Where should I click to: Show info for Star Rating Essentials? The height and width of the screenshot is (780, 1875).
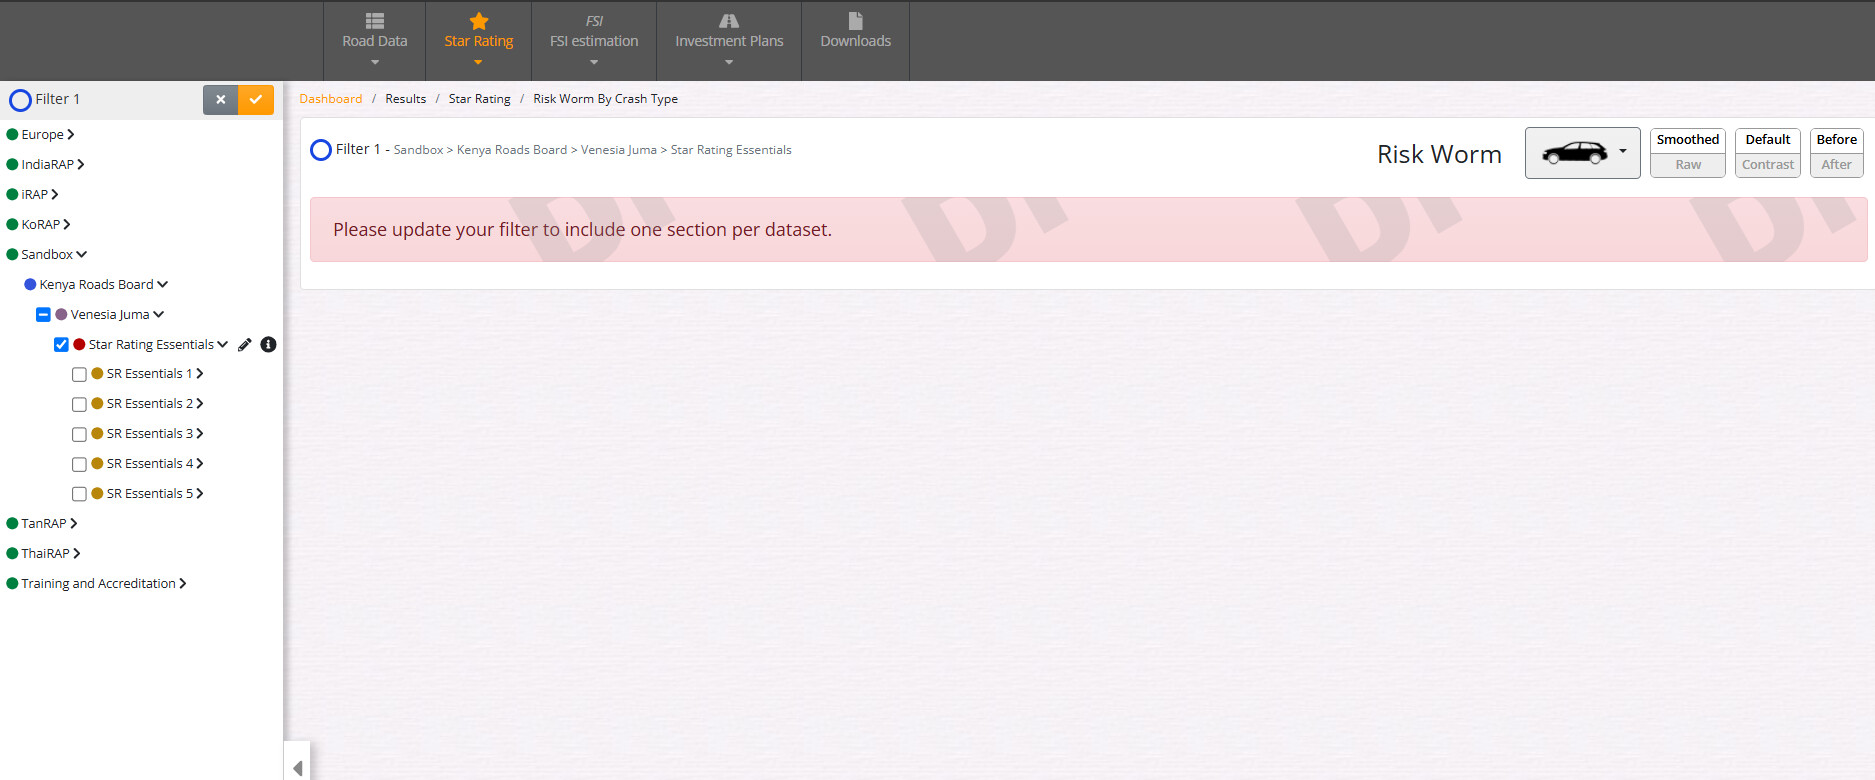tap(268, 344)
